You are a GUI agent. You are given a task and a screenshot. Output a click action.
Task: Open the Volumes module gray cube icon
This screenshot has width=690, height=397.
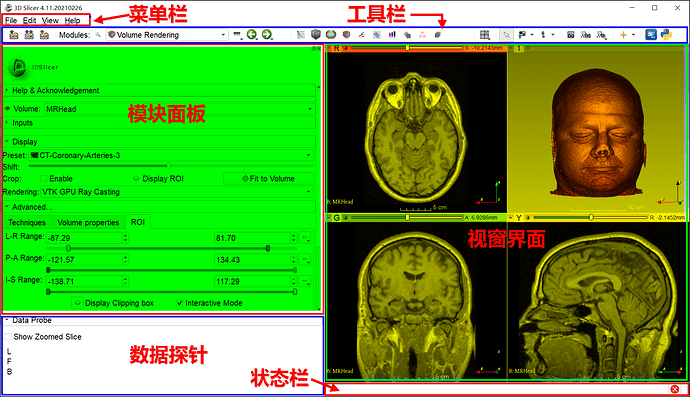point(316,34)
